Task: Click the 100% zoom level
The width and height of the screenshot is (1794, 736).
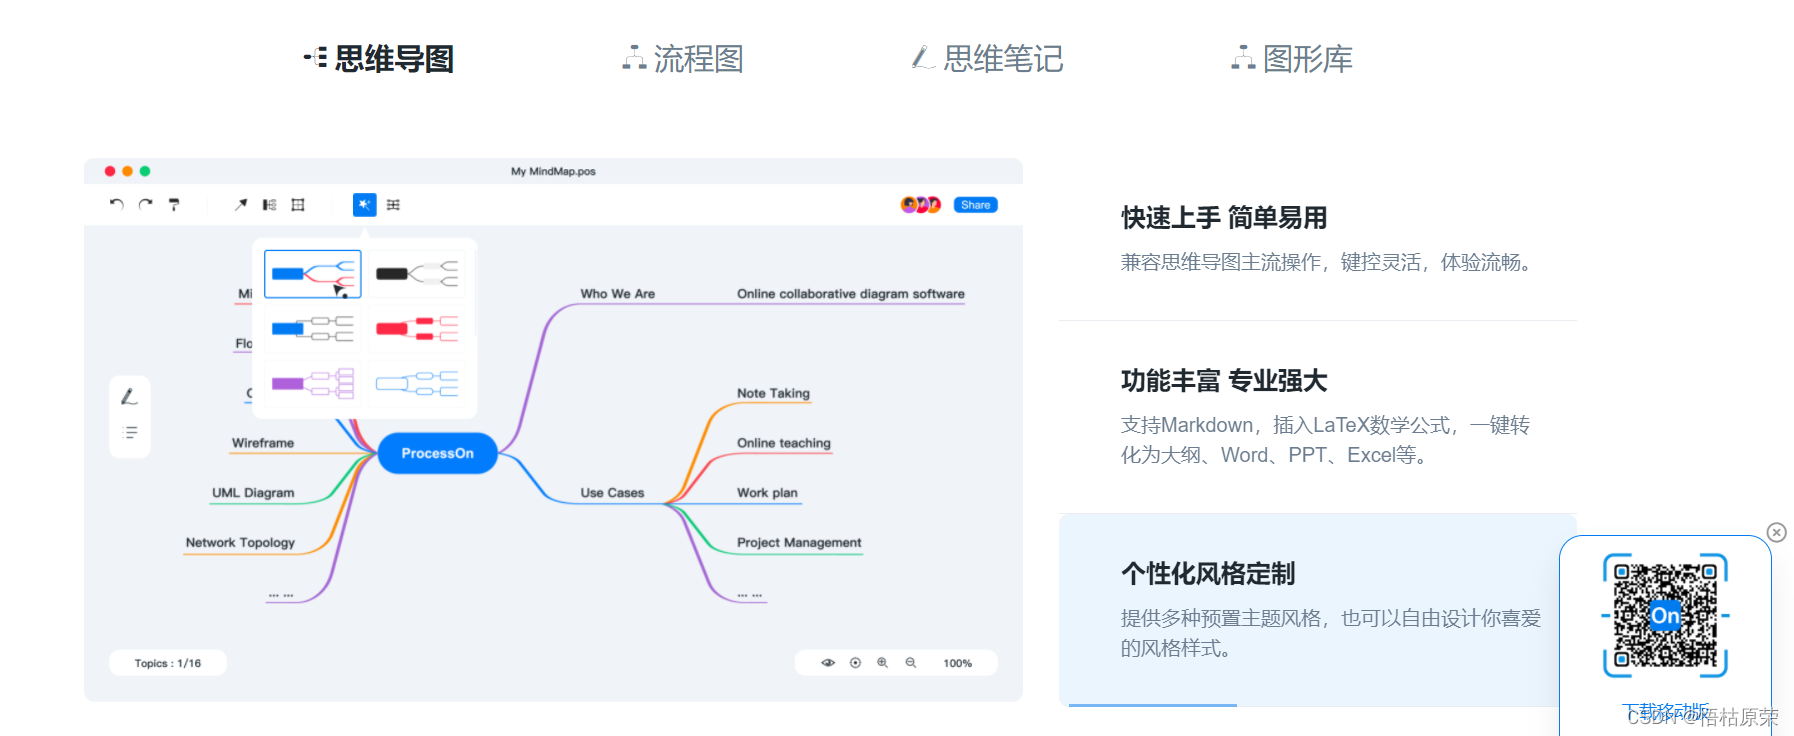Action: (x=958, y=663)
